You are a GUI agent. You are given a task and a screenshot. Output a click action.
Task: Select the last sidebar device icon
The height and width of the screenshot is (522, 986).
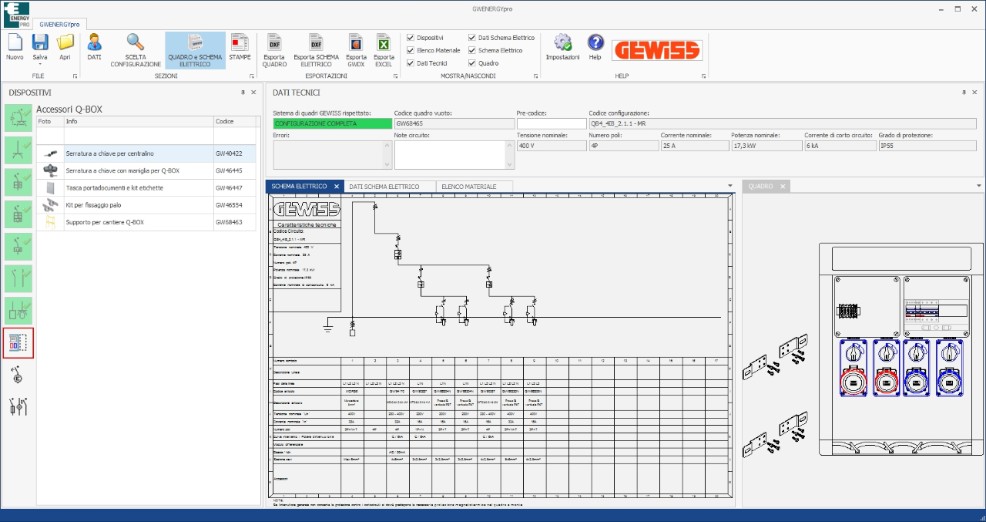[18, 406]
